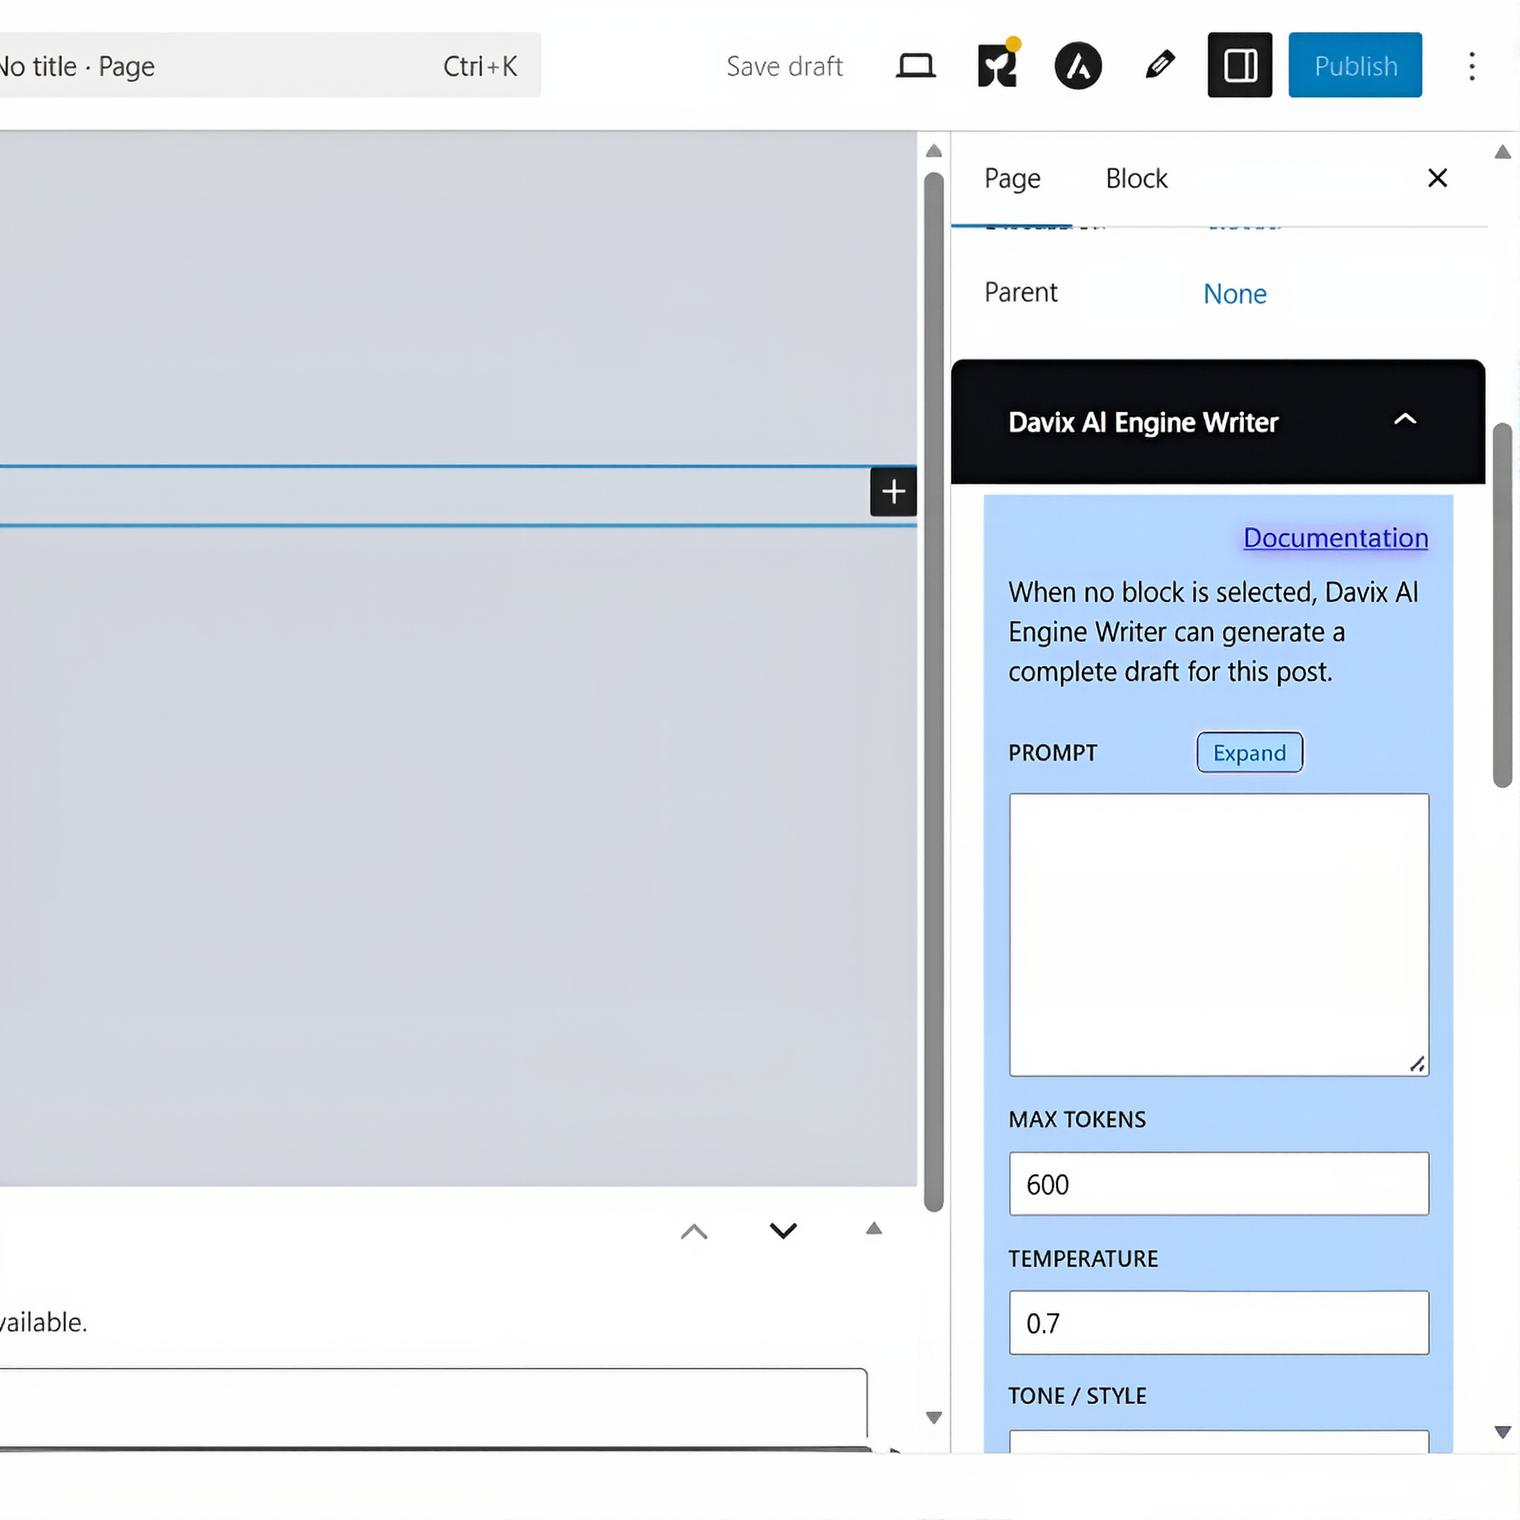Click the up chevron below editor canvas

[x=694, y=1231]
